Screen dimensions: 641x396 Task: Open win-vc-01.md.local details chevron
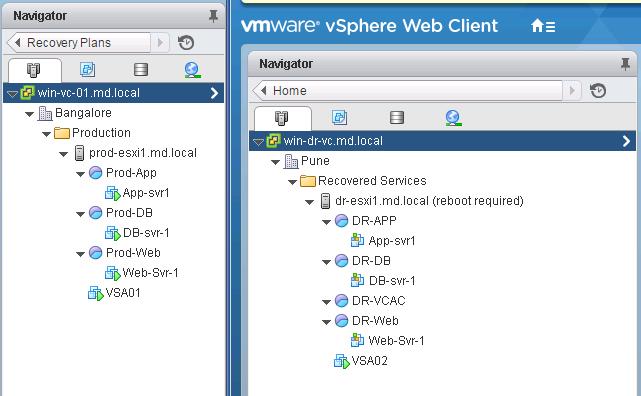[214, 93]
